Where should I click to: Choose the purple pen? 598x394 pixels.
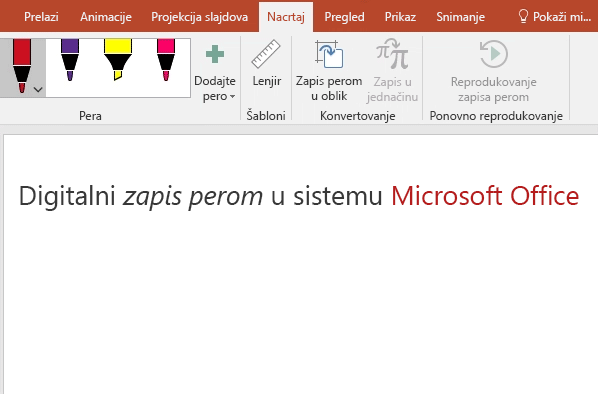(70, 60)
